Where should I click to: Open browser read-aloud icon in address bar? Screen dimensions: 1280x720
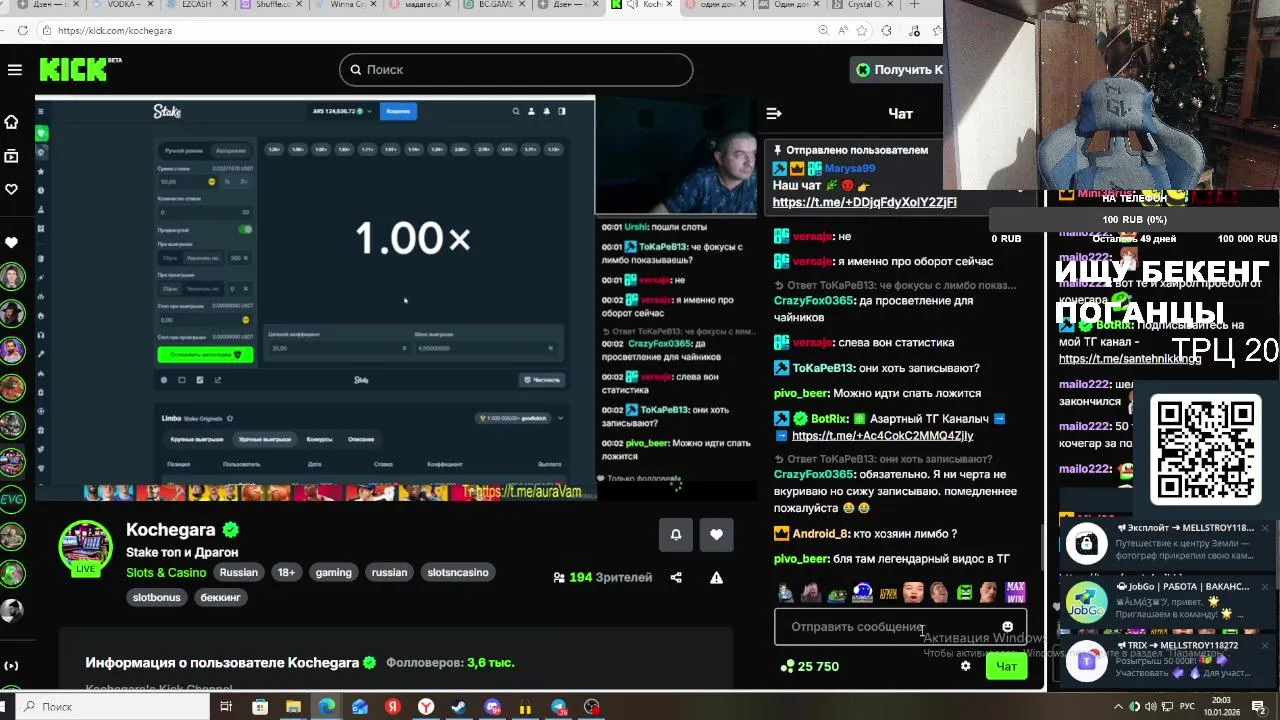click(842, 31)
